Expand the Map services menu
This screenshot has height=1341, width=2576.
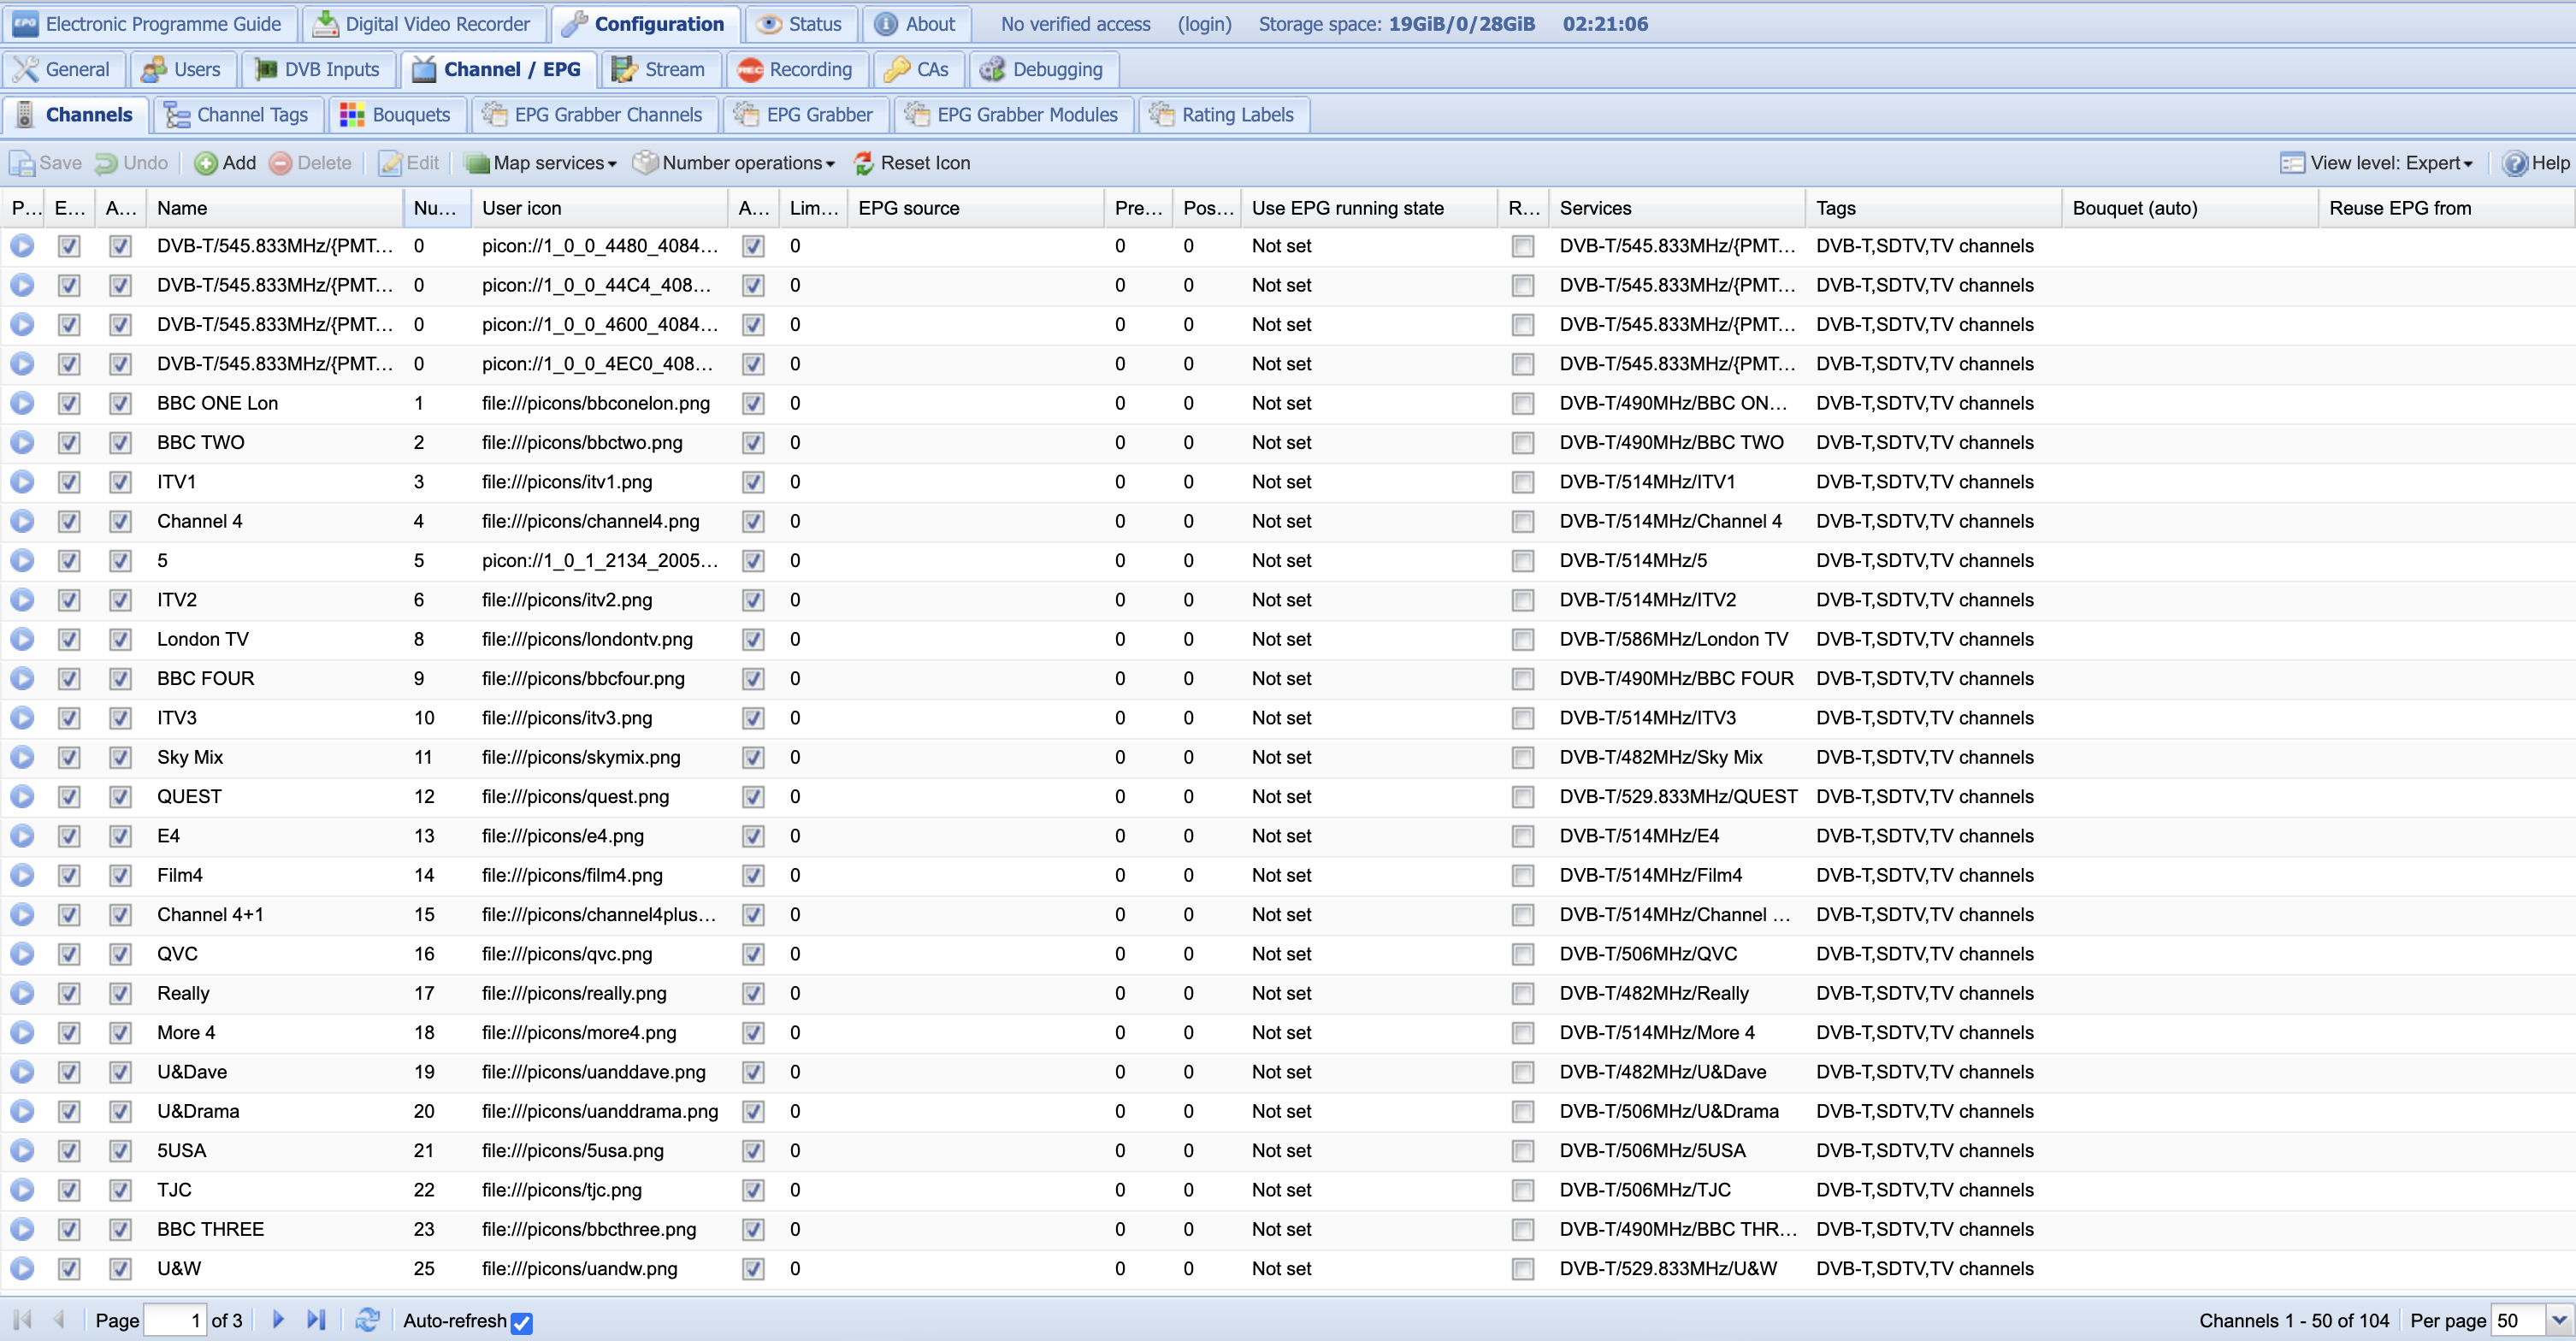click(x=541, y=163)
